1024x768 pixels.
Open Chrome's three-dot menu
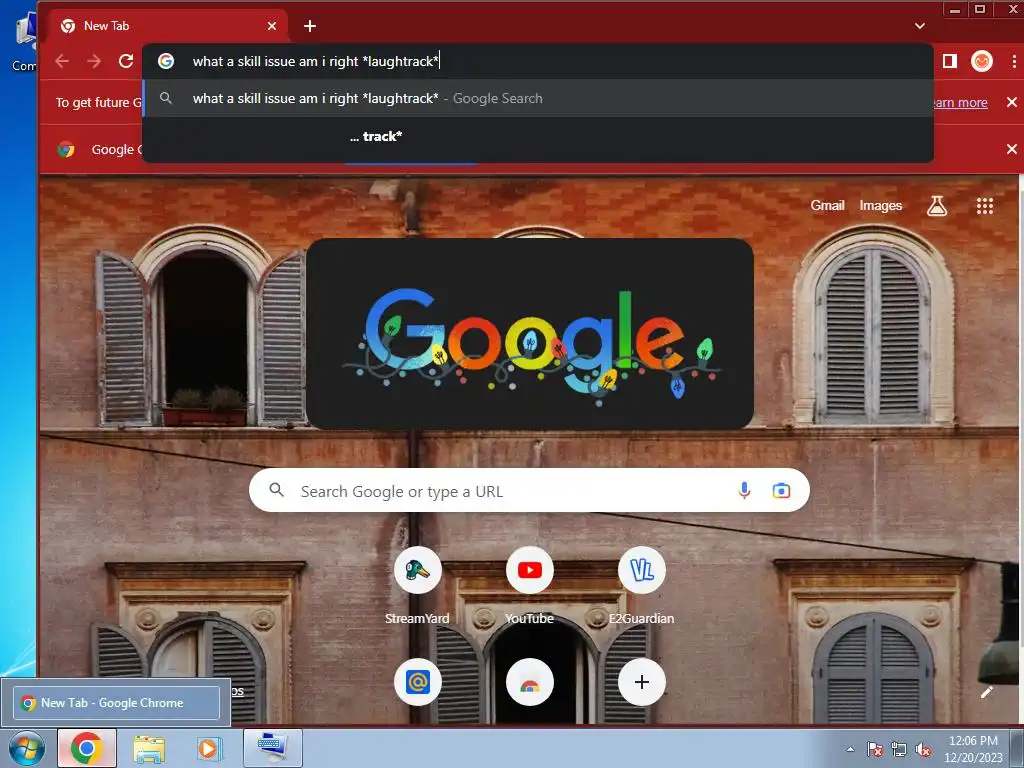tap(1014, 61)
